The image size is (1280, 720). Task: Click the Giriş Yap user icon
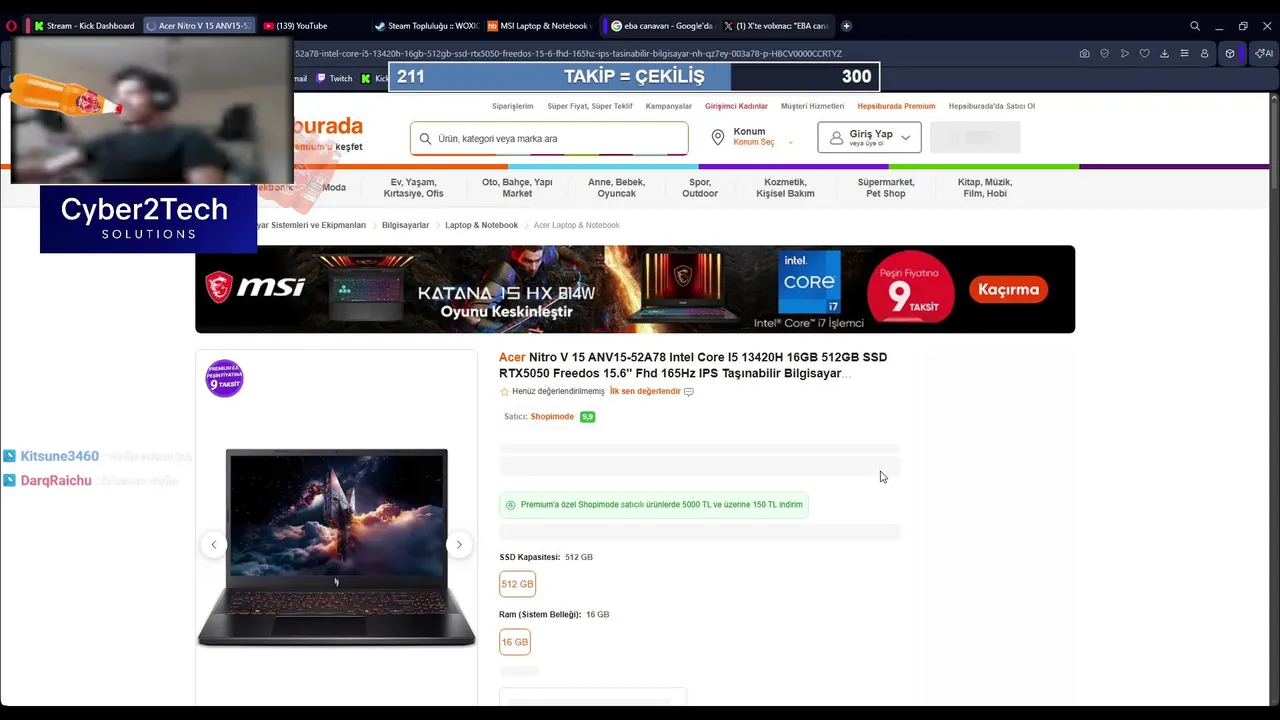[x=836, y=138]
